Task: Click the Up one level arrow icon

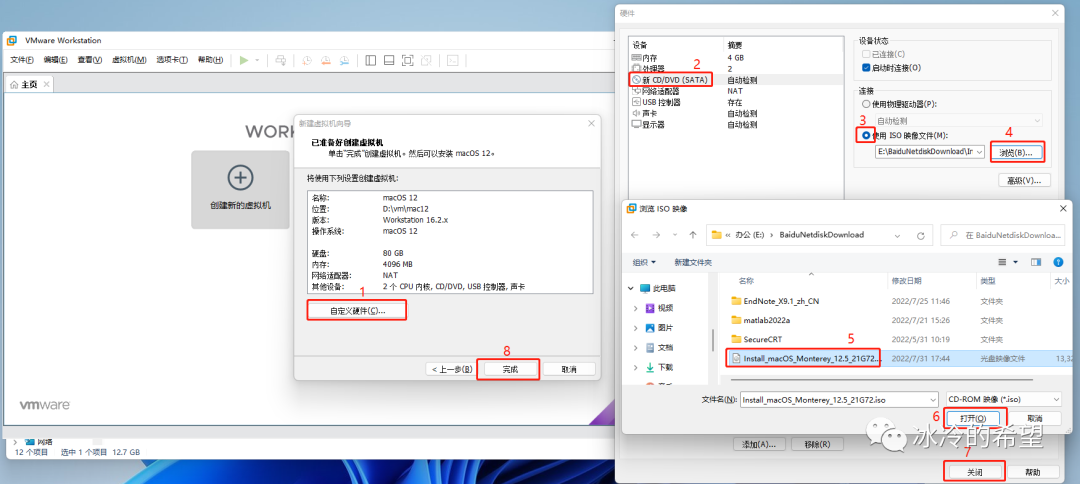Action: [694, 235]
